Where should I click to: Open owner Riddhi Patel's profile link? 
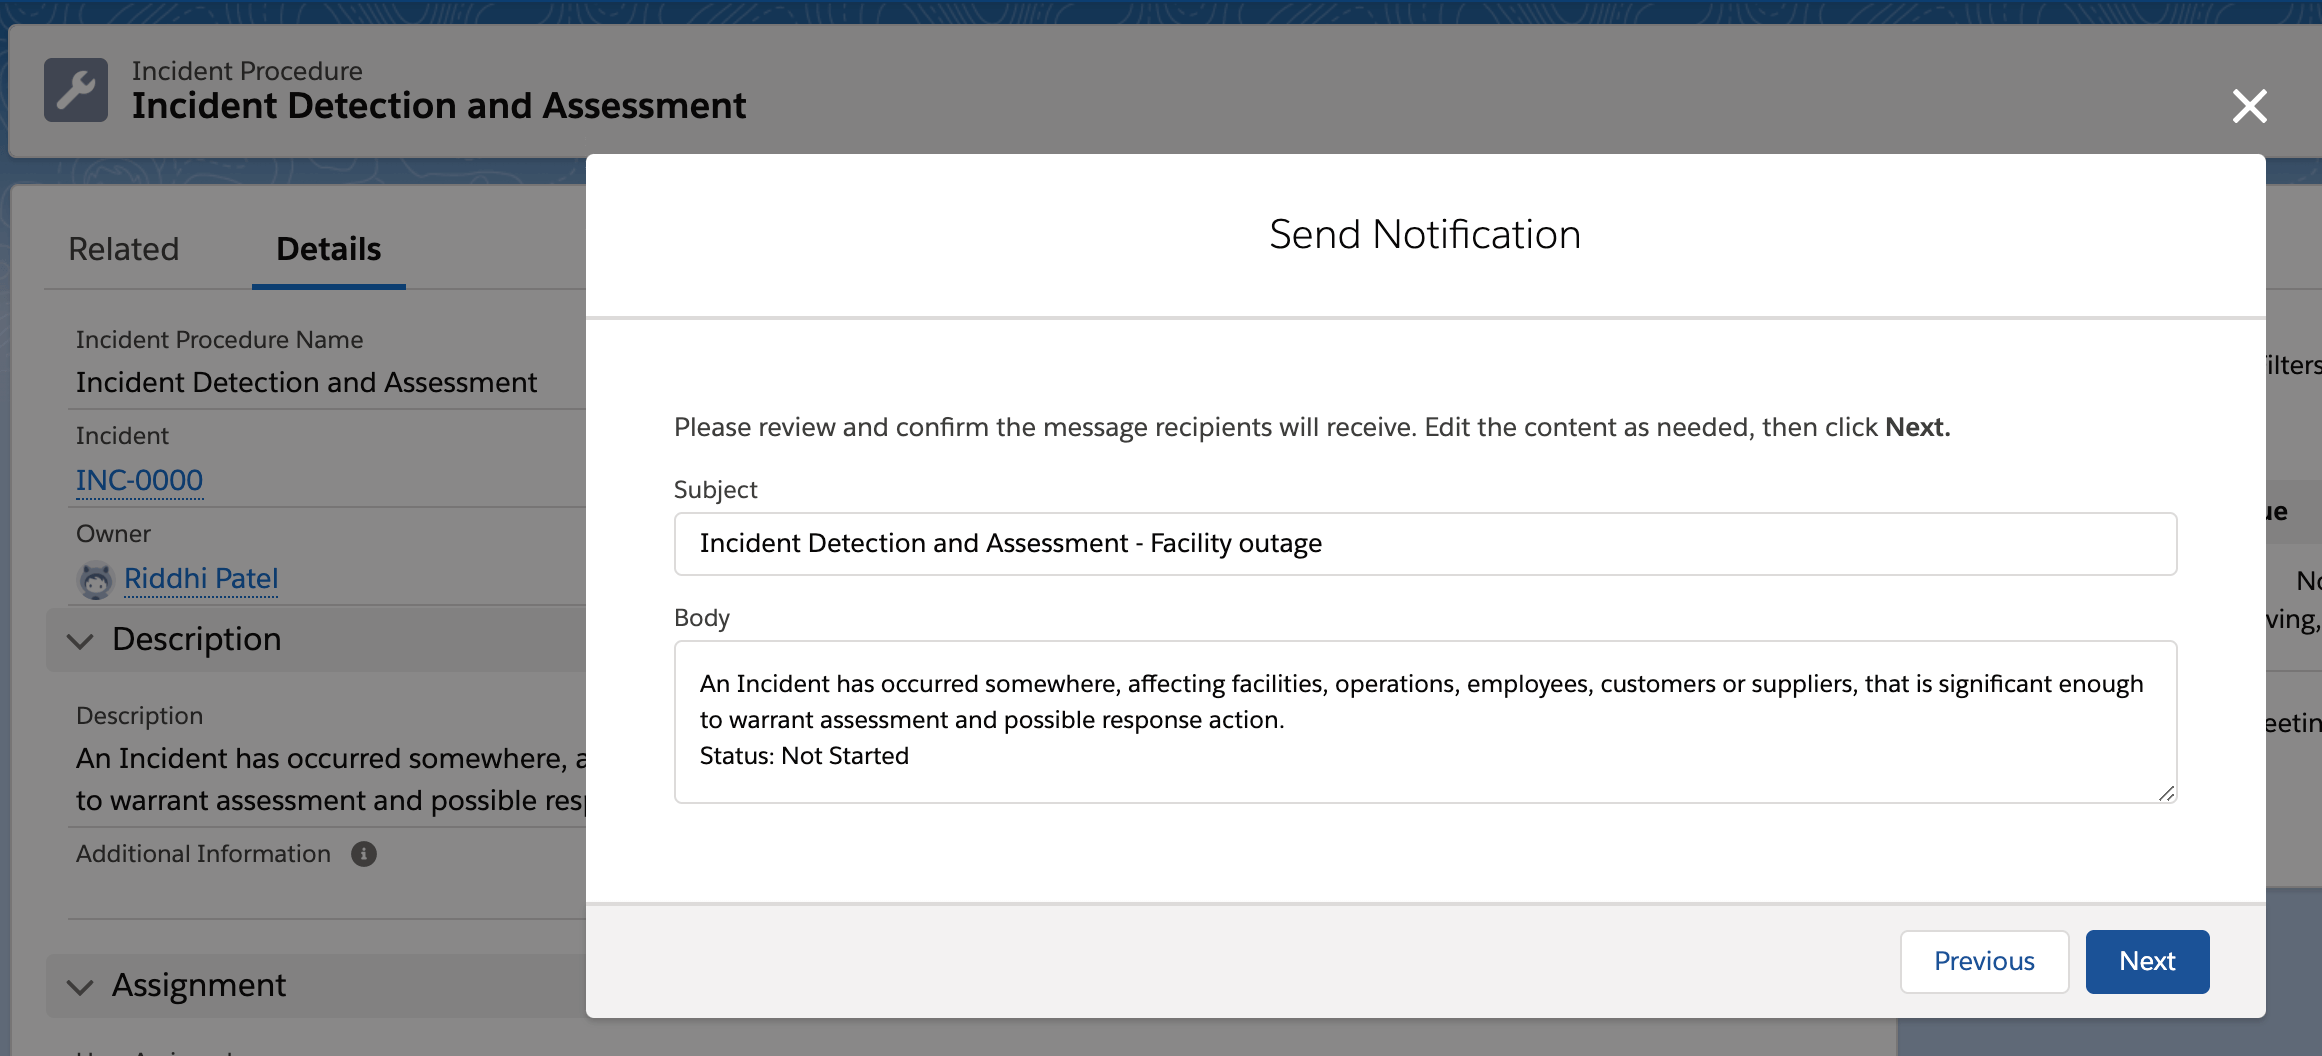point(201,579)
